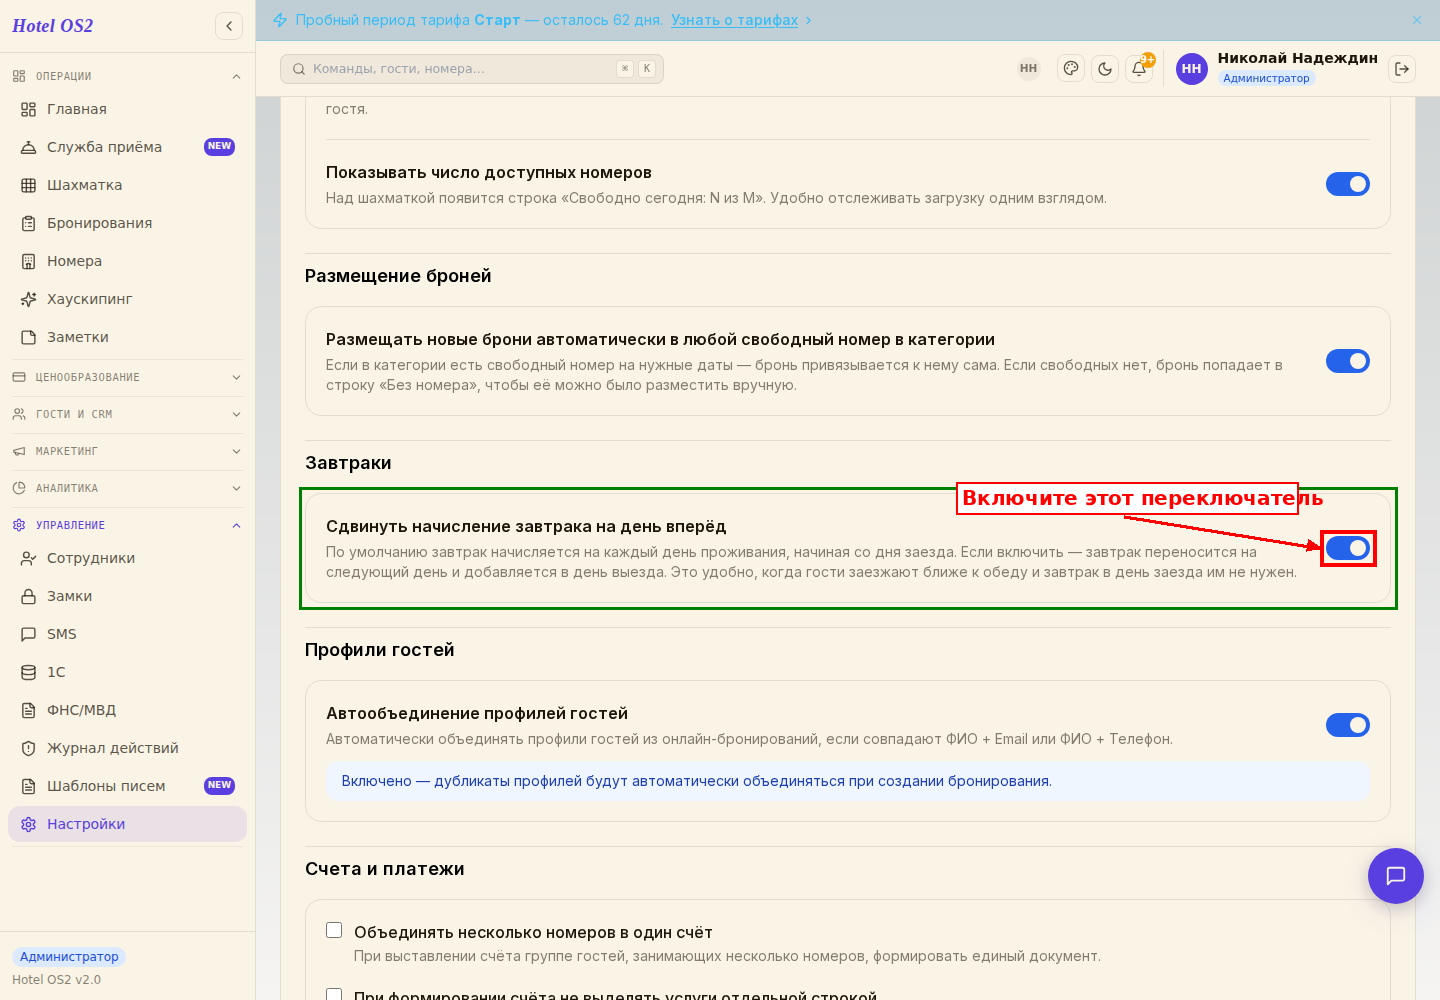Expand Гости и CRM group
Image resolution: width=1440 pixels, height=1000 pixels.
click(127, 414)
